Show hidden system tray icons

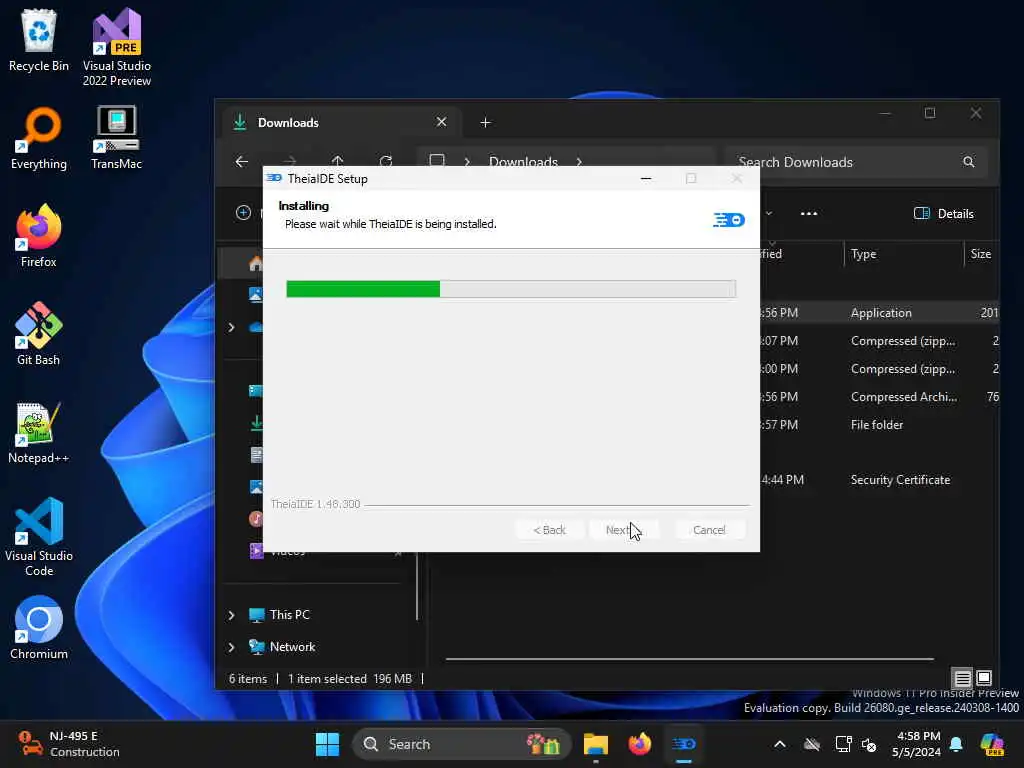tap(780, 744)
